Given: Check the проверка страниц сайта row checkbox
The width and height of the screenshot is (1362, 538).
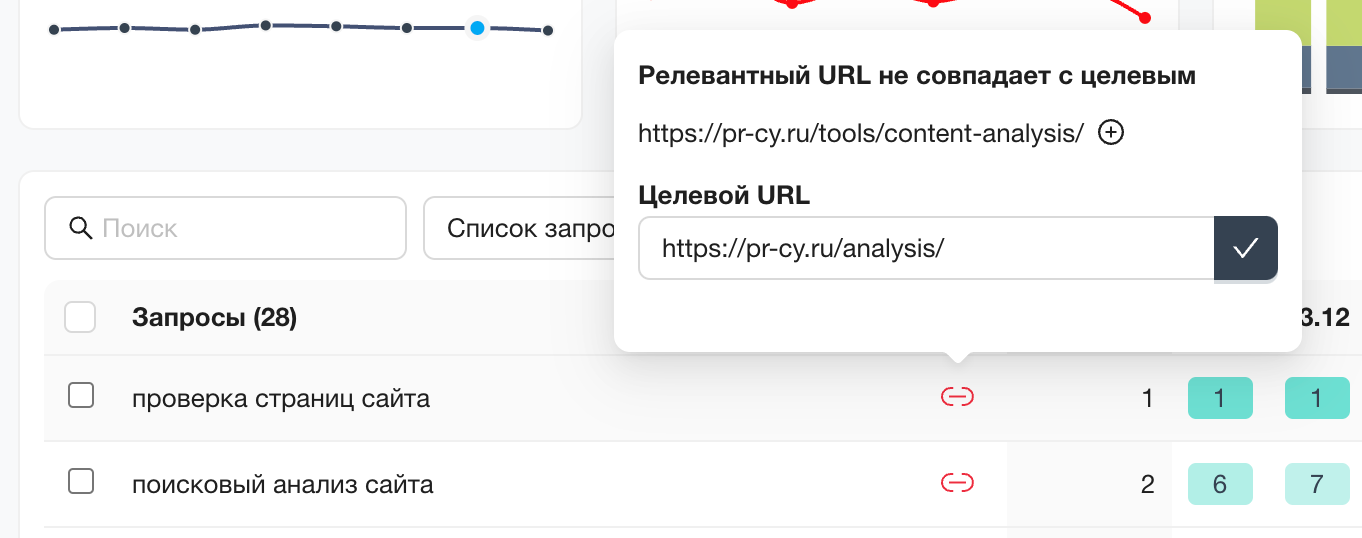Looking at the screenshot, I should coord(81,396).
